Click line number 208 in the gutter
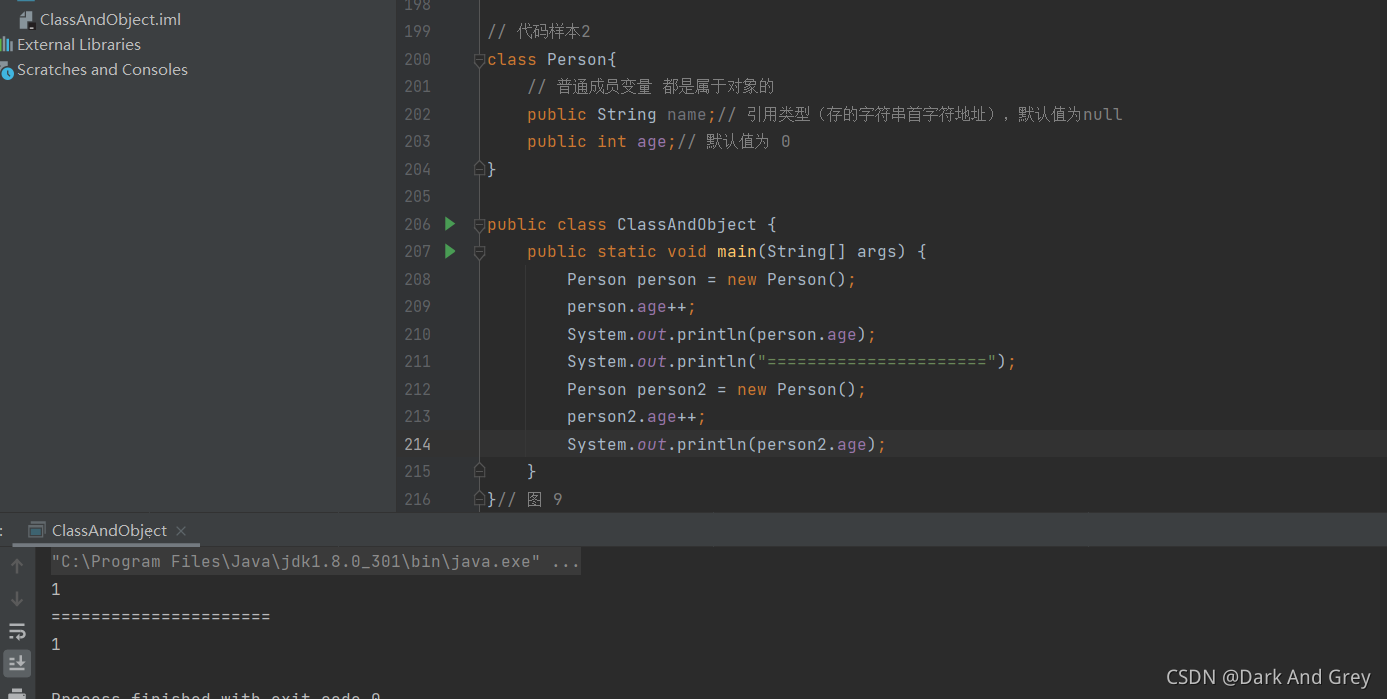Screen dimensions: 1387x699 (418, 279)
